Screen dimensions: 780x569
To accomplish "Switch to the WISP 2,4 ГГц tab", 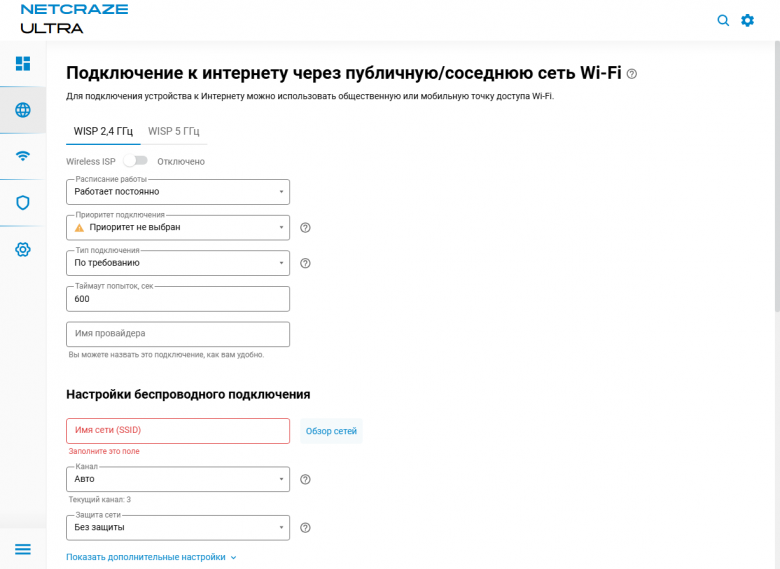I will click(x=103, y=131).
